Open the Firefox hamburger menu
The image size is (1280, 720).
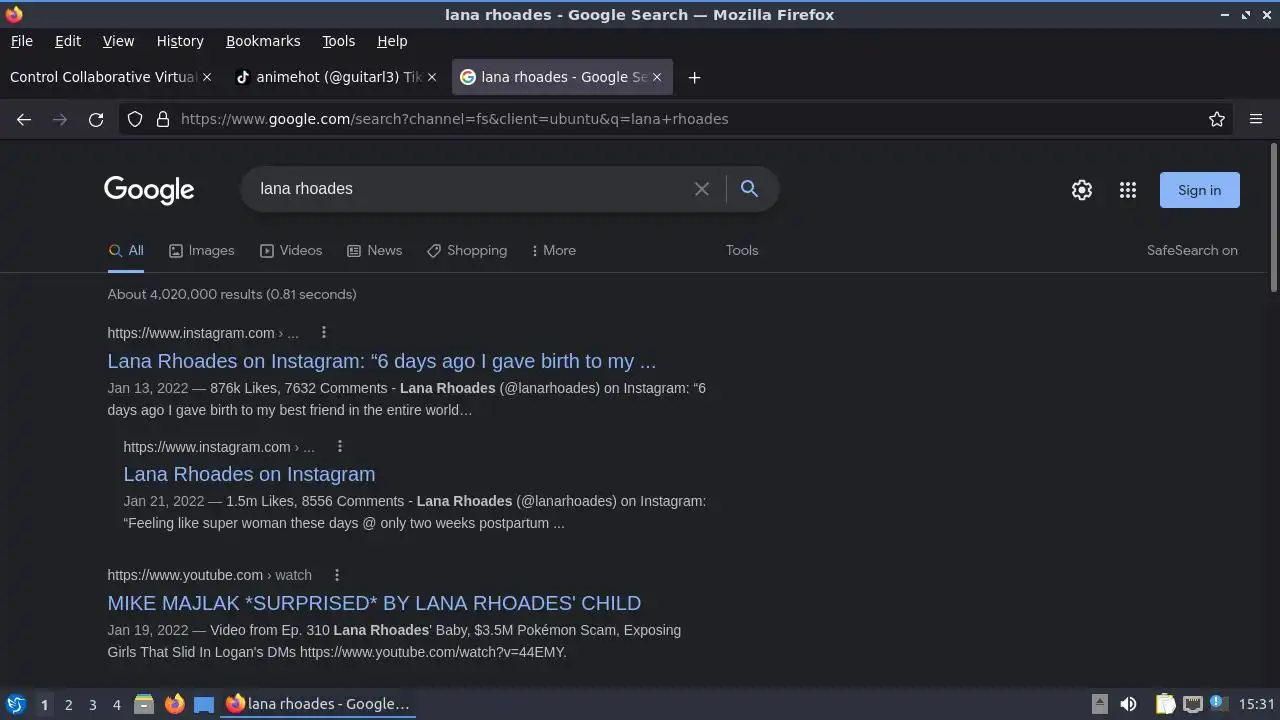[x=1256, y=119]
